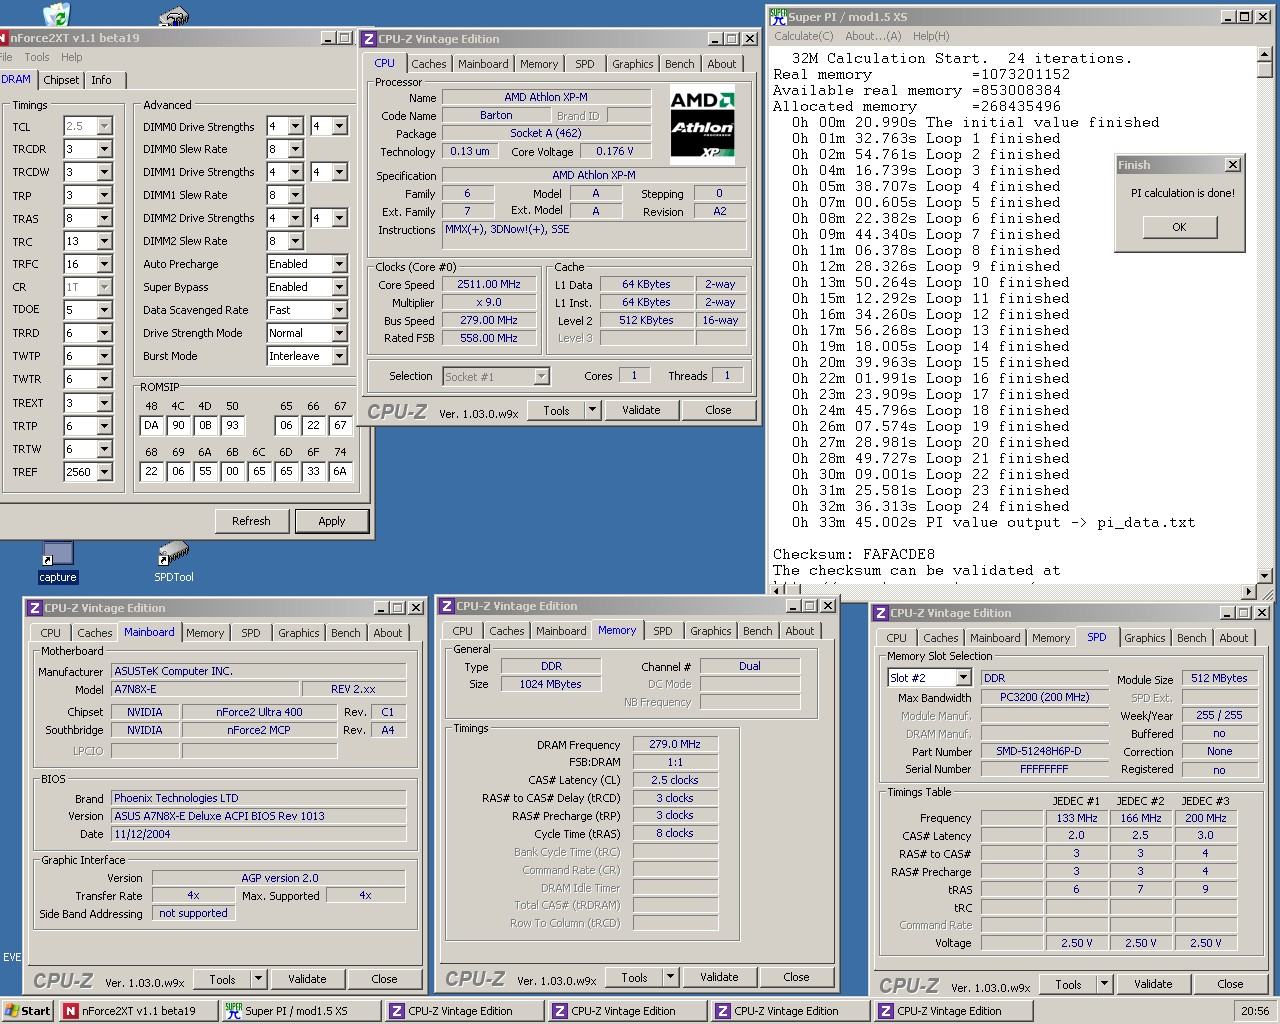Click Validate in the CPU-Z CPU window
This screenshot has height=1024, width=1280.
[641, 410]
